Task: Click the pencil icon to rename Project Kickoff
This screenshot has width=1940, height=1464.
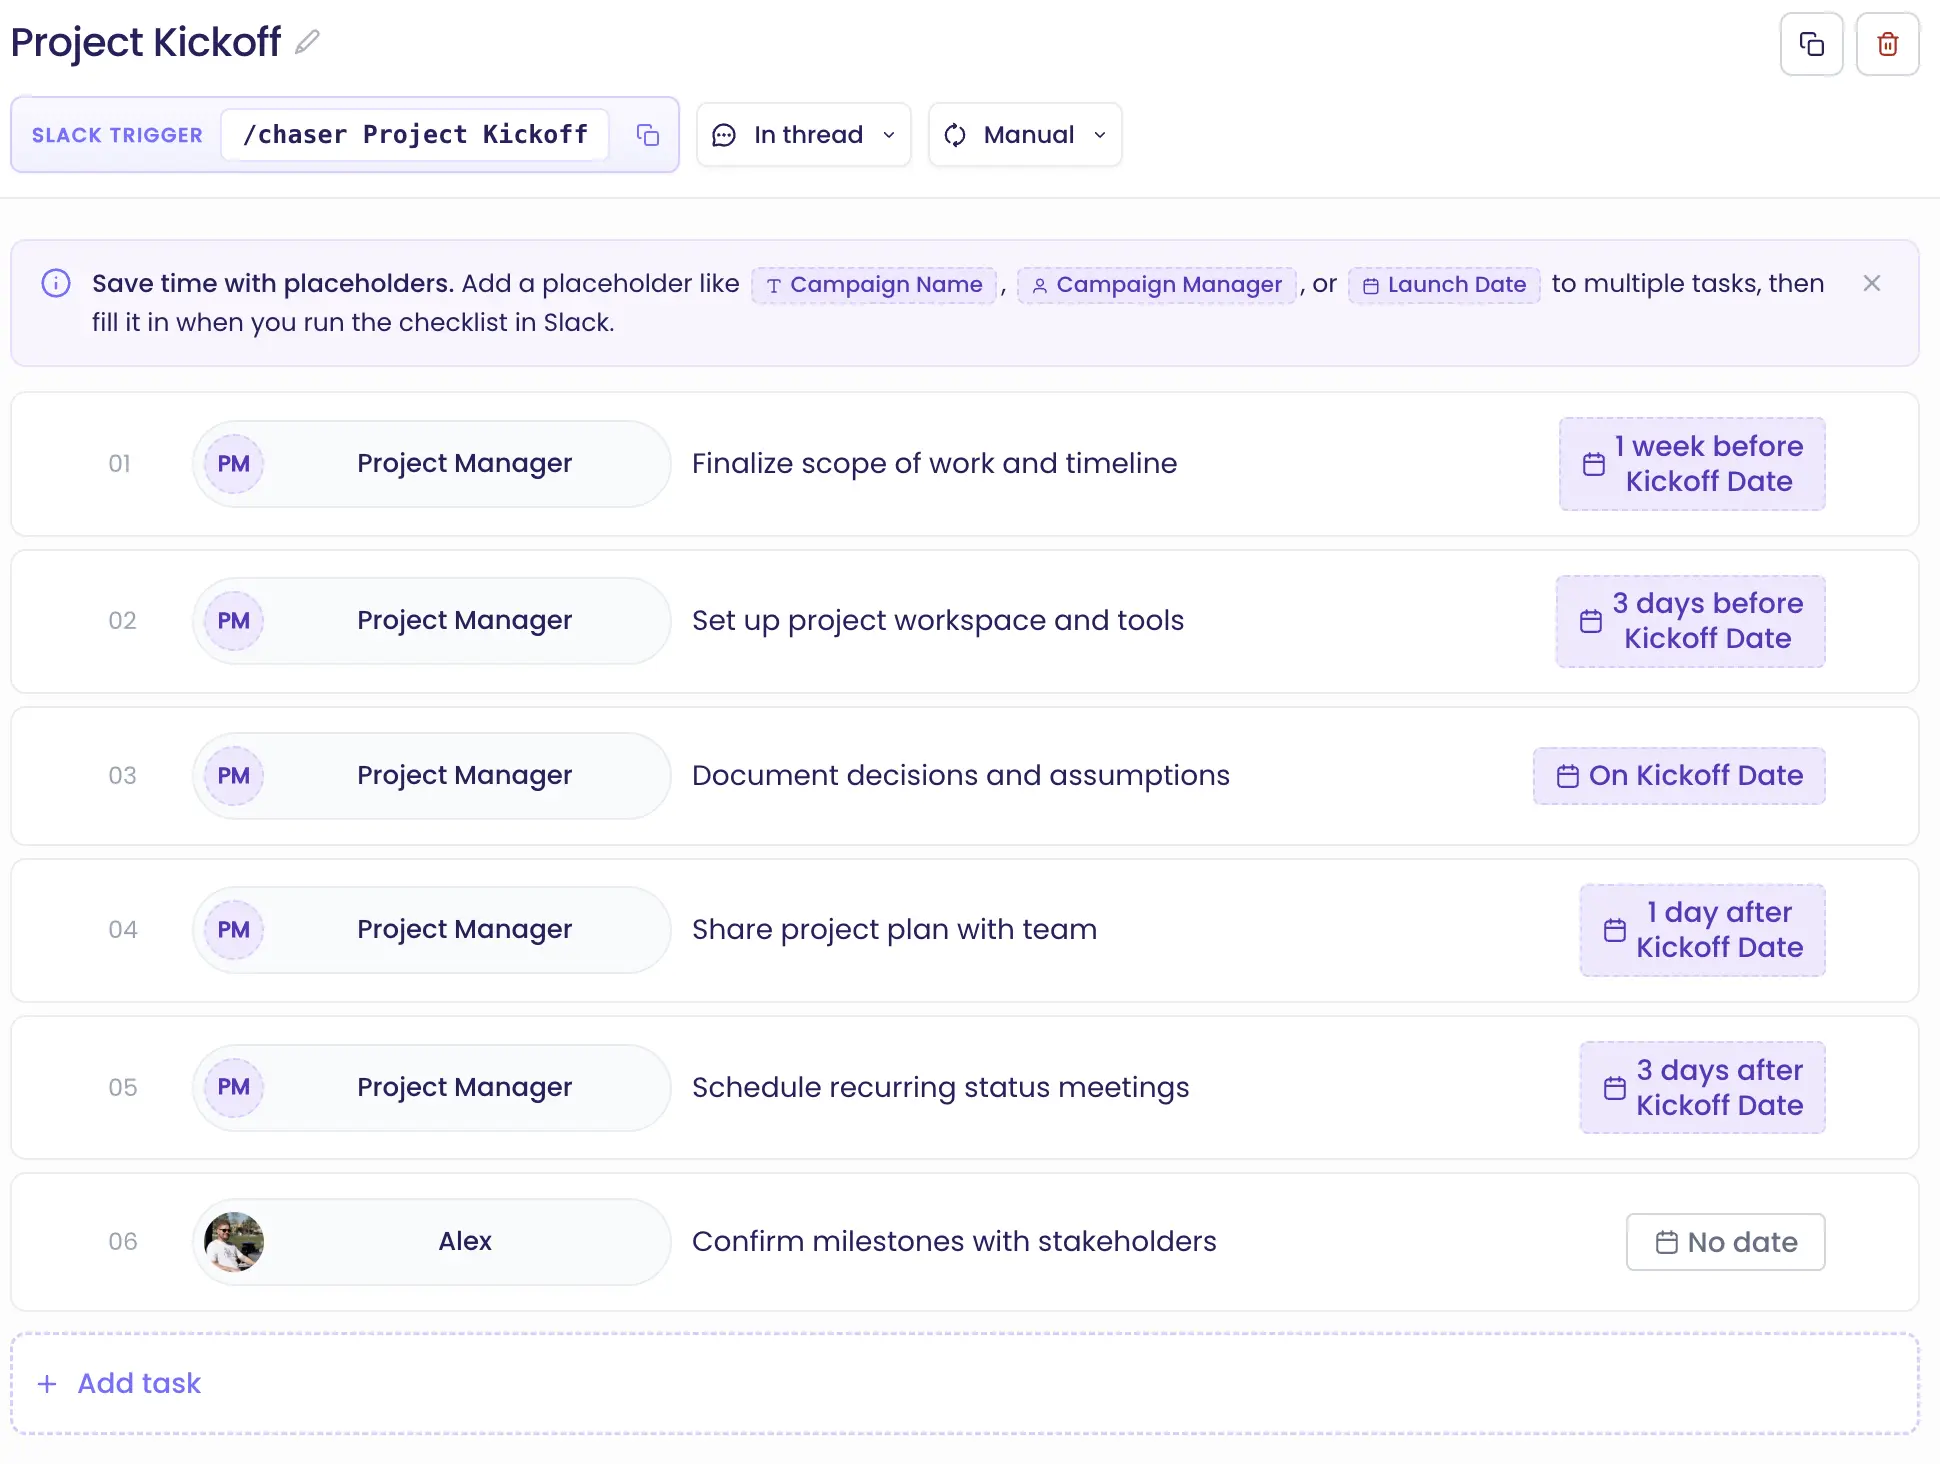Action: [x=307, y=42]
